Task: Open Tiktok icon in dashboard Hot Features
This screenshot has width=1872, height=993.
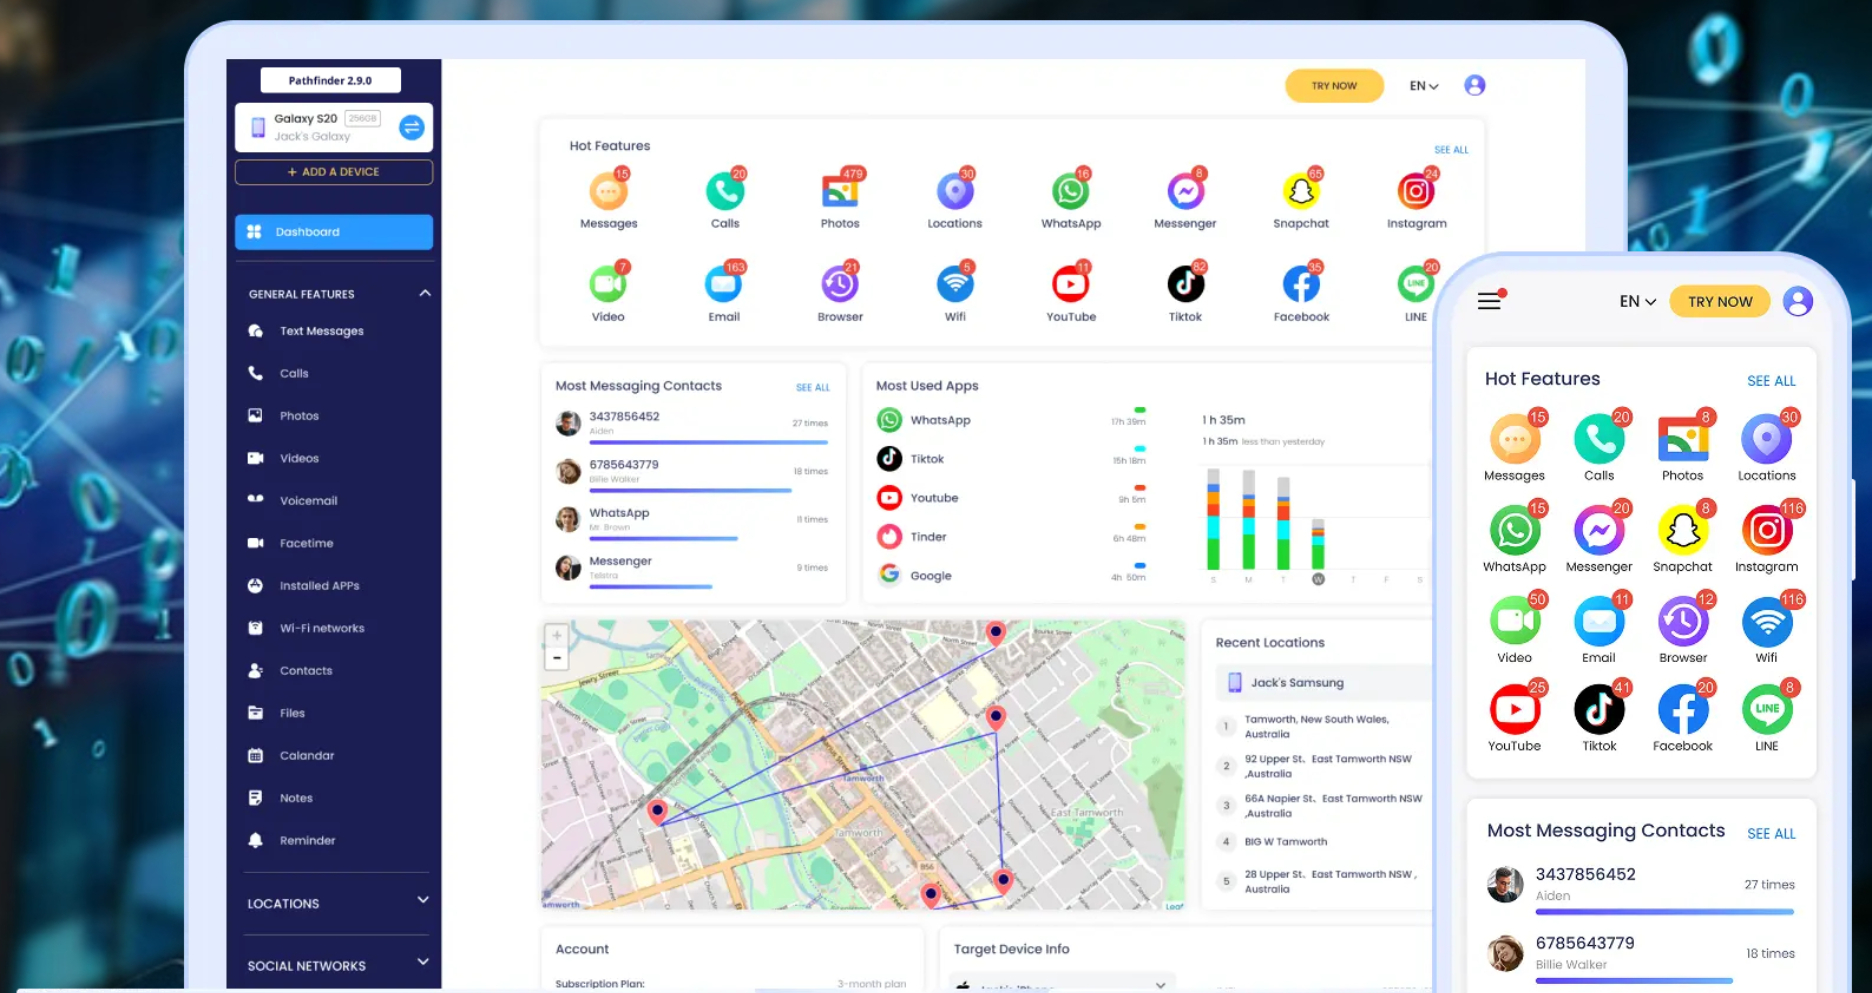Action: pyautogui.click(x=1185, y=285)
